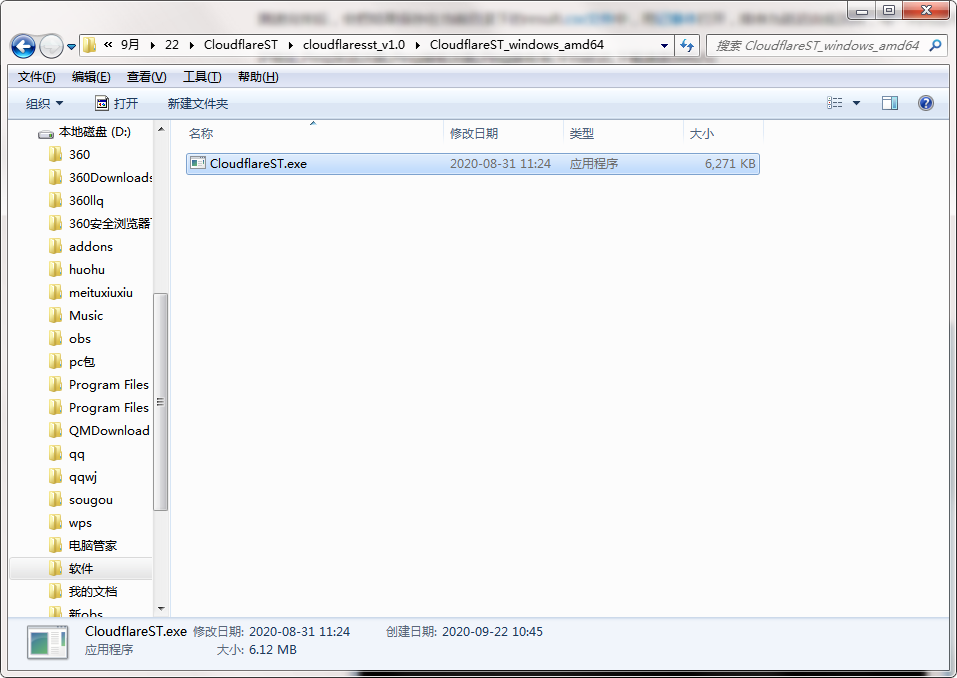Click the 6,271 KB size cell
957x678 pixels.
click(x=730, y=164)
